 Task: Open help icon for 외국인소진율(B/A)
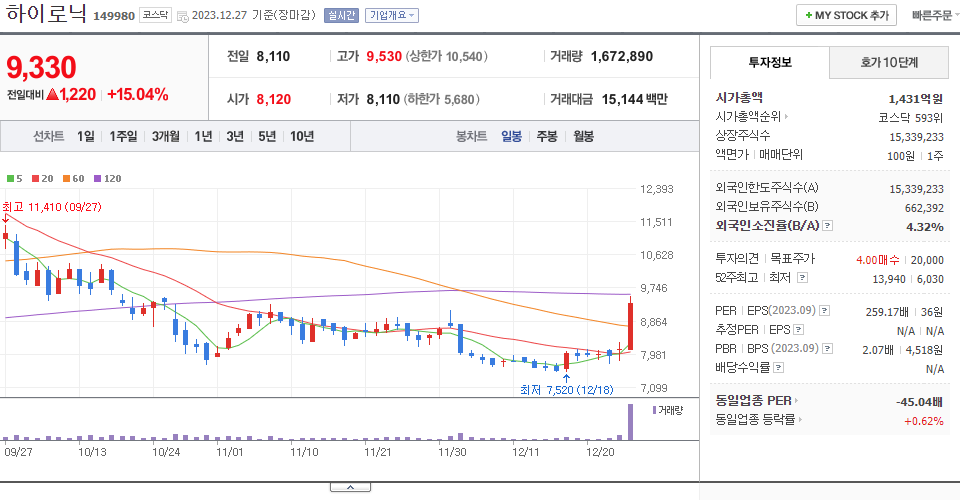[827, 226]
